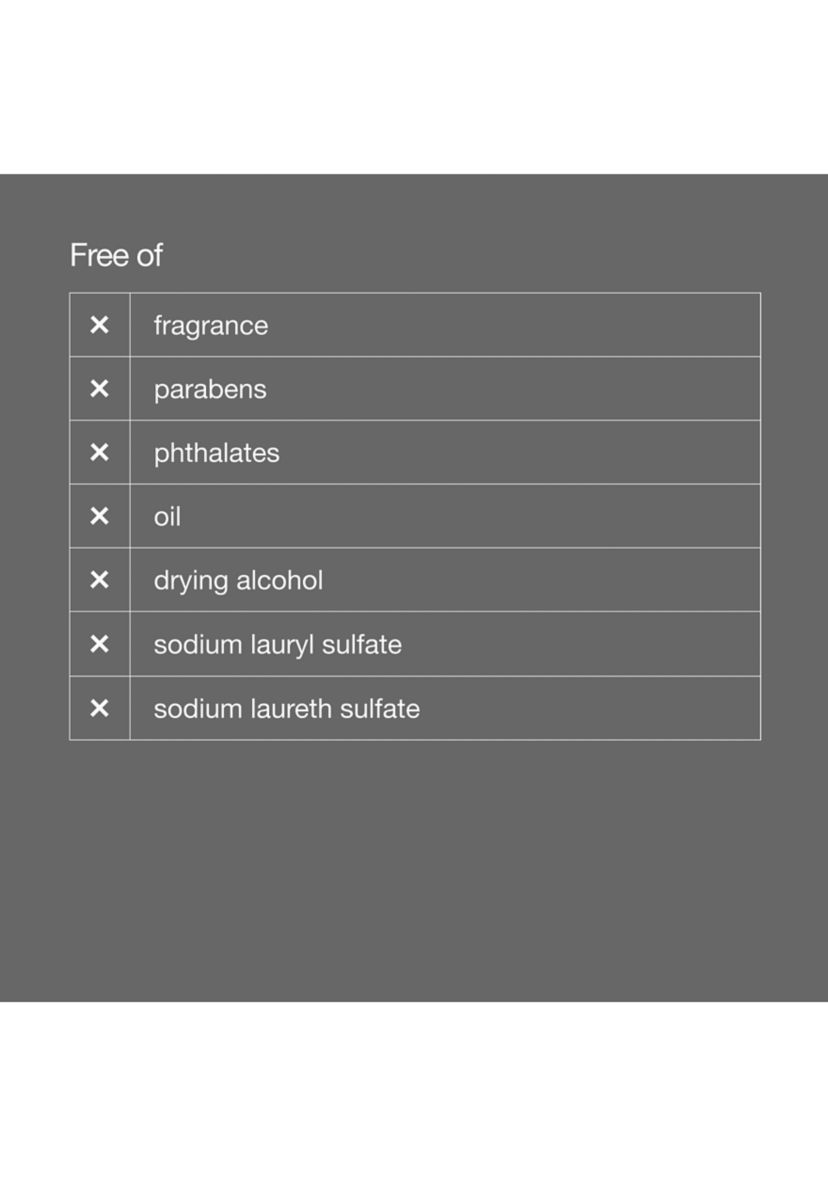
Task: Click the X icon beside fragrance
Action: (x=99, y=325)
